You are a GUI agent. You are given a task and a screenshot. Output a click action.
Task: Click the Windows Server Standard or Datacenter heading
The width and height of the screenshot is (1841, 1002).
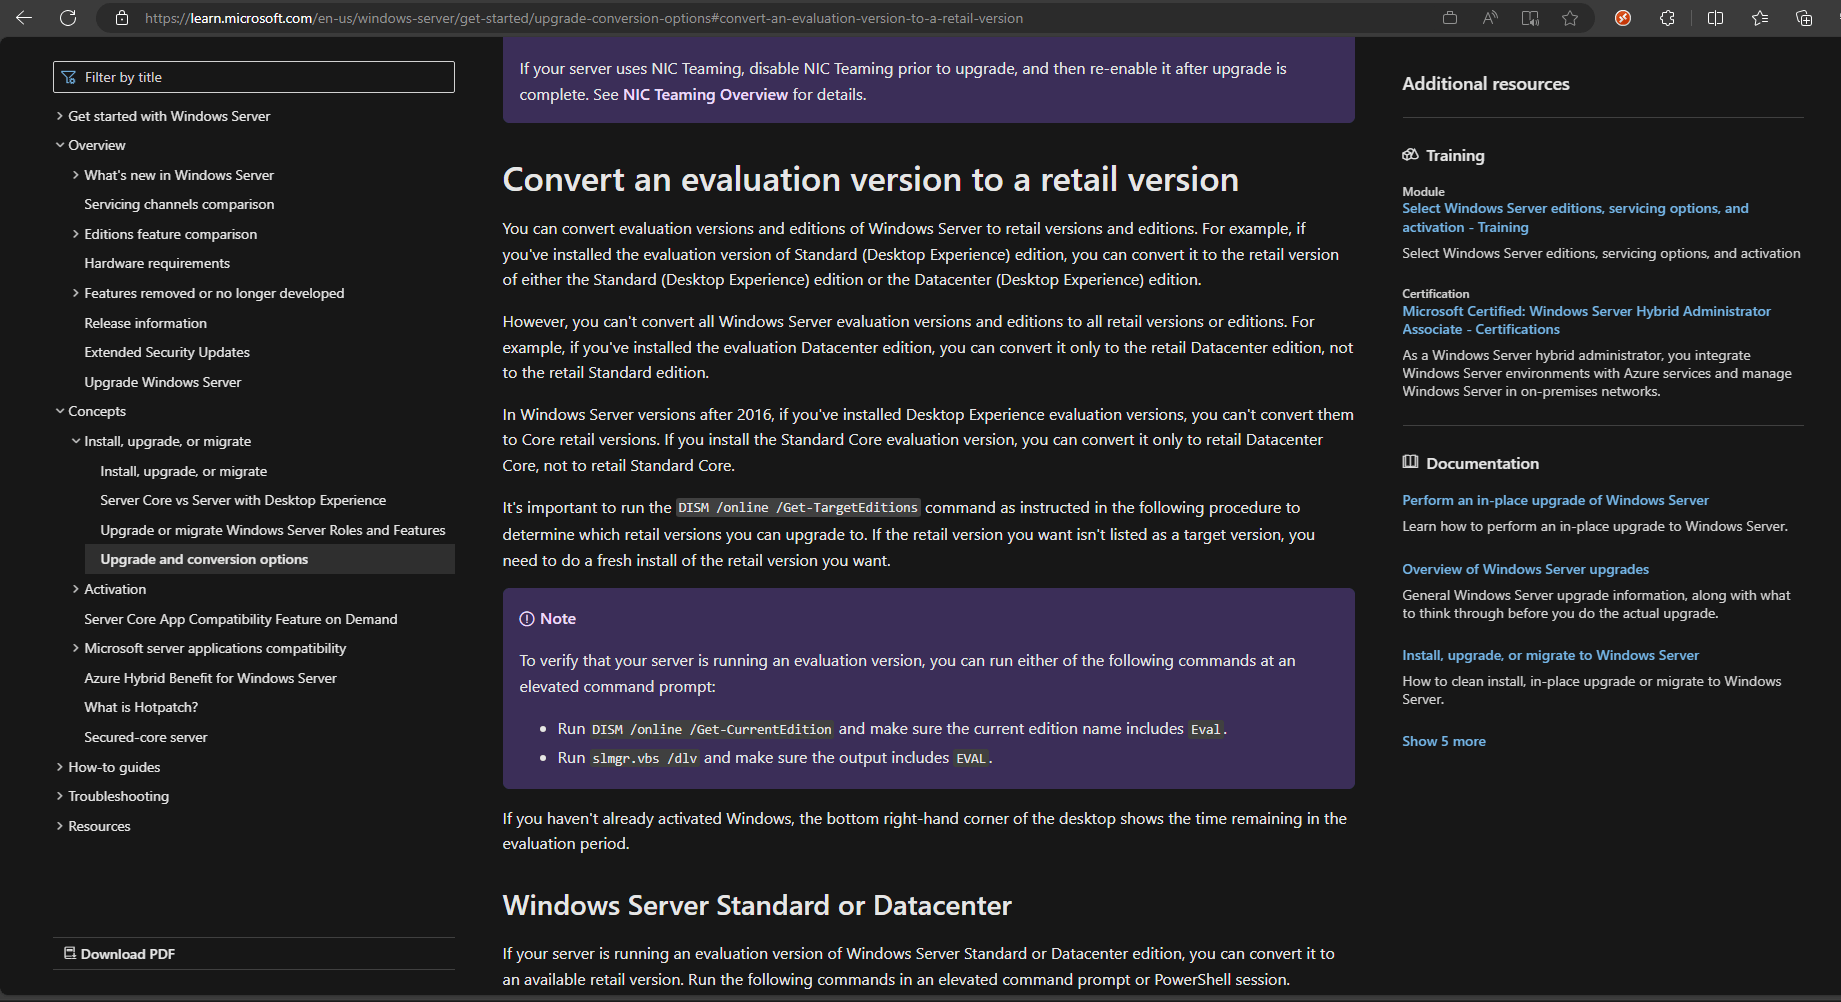click(x=757, y=905)
